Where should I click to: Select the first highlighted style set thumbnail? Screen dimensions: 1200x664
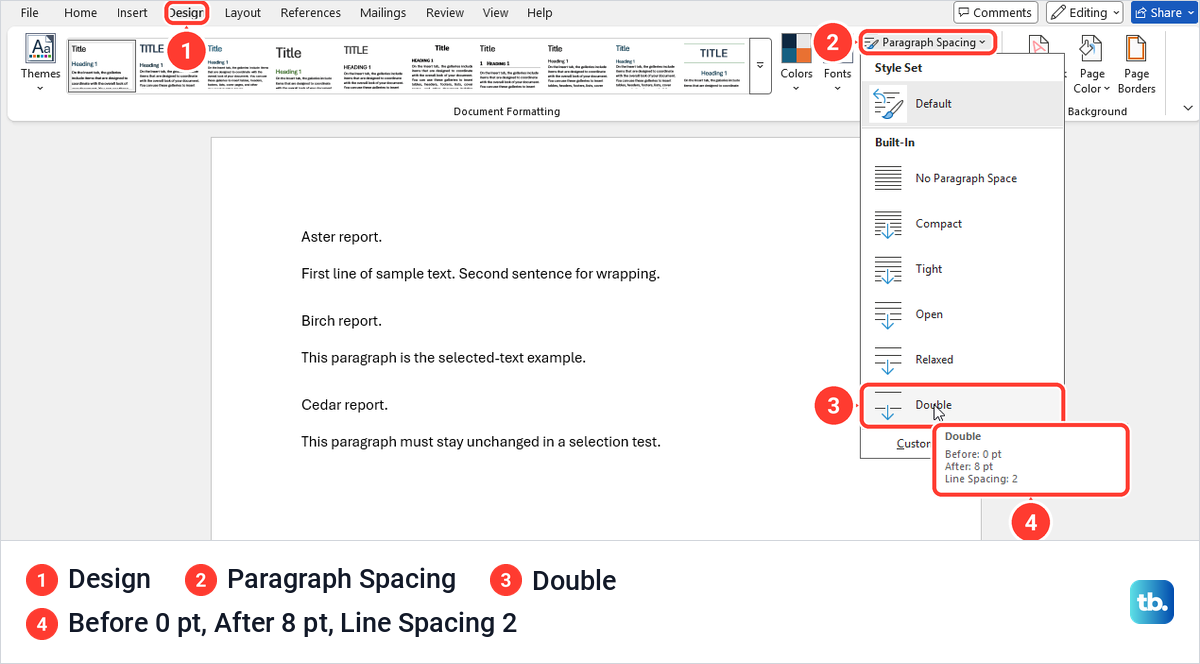101,66
